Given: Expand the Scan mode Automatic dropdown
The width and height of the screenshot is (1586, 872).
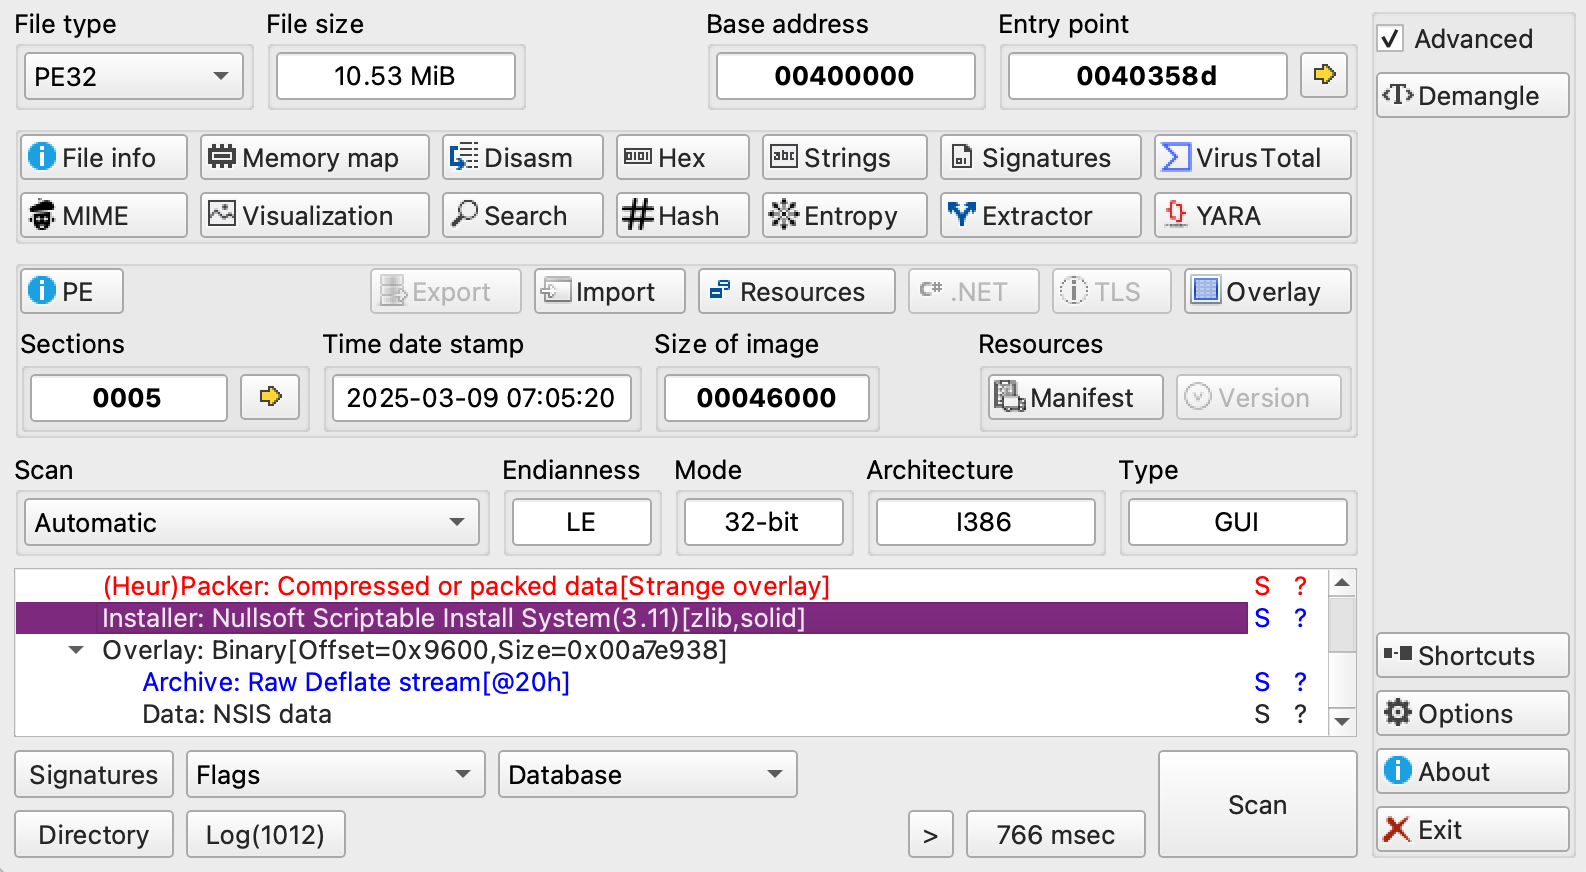Looking at the screenshot, I should tap(251, 523).
